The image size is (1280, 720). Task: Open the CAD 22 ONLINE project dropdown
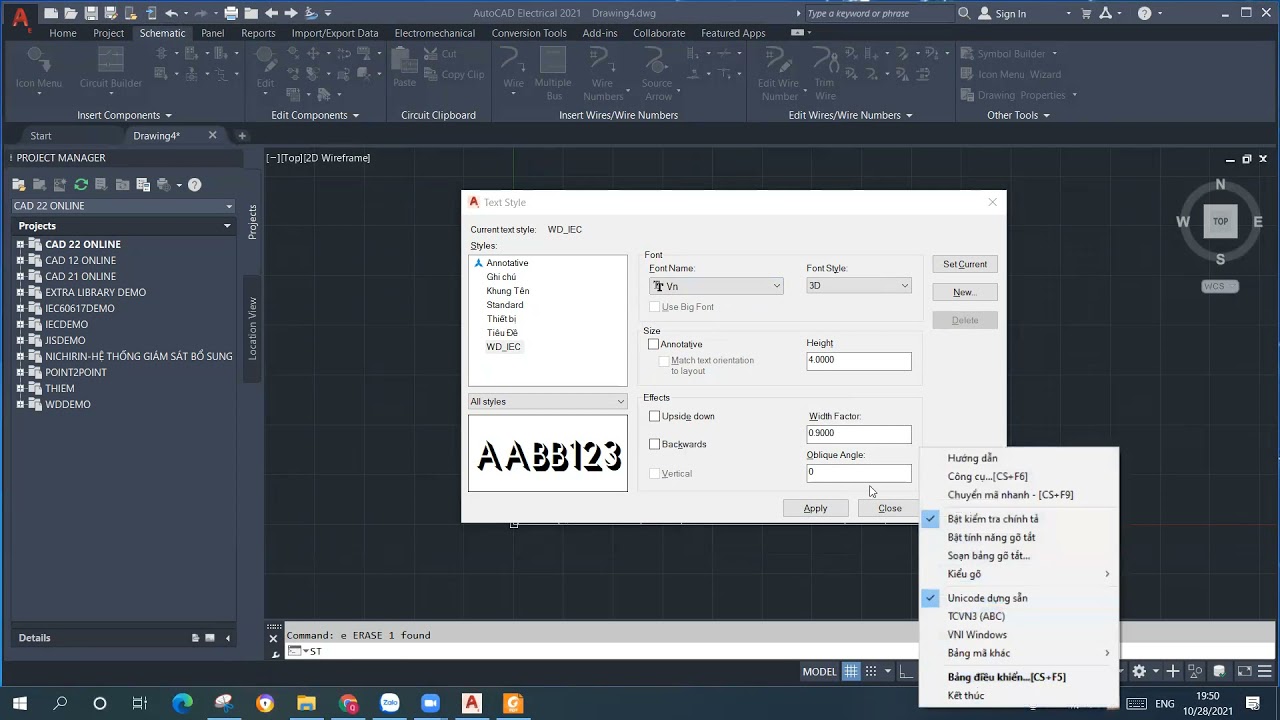tap(123, 206)
